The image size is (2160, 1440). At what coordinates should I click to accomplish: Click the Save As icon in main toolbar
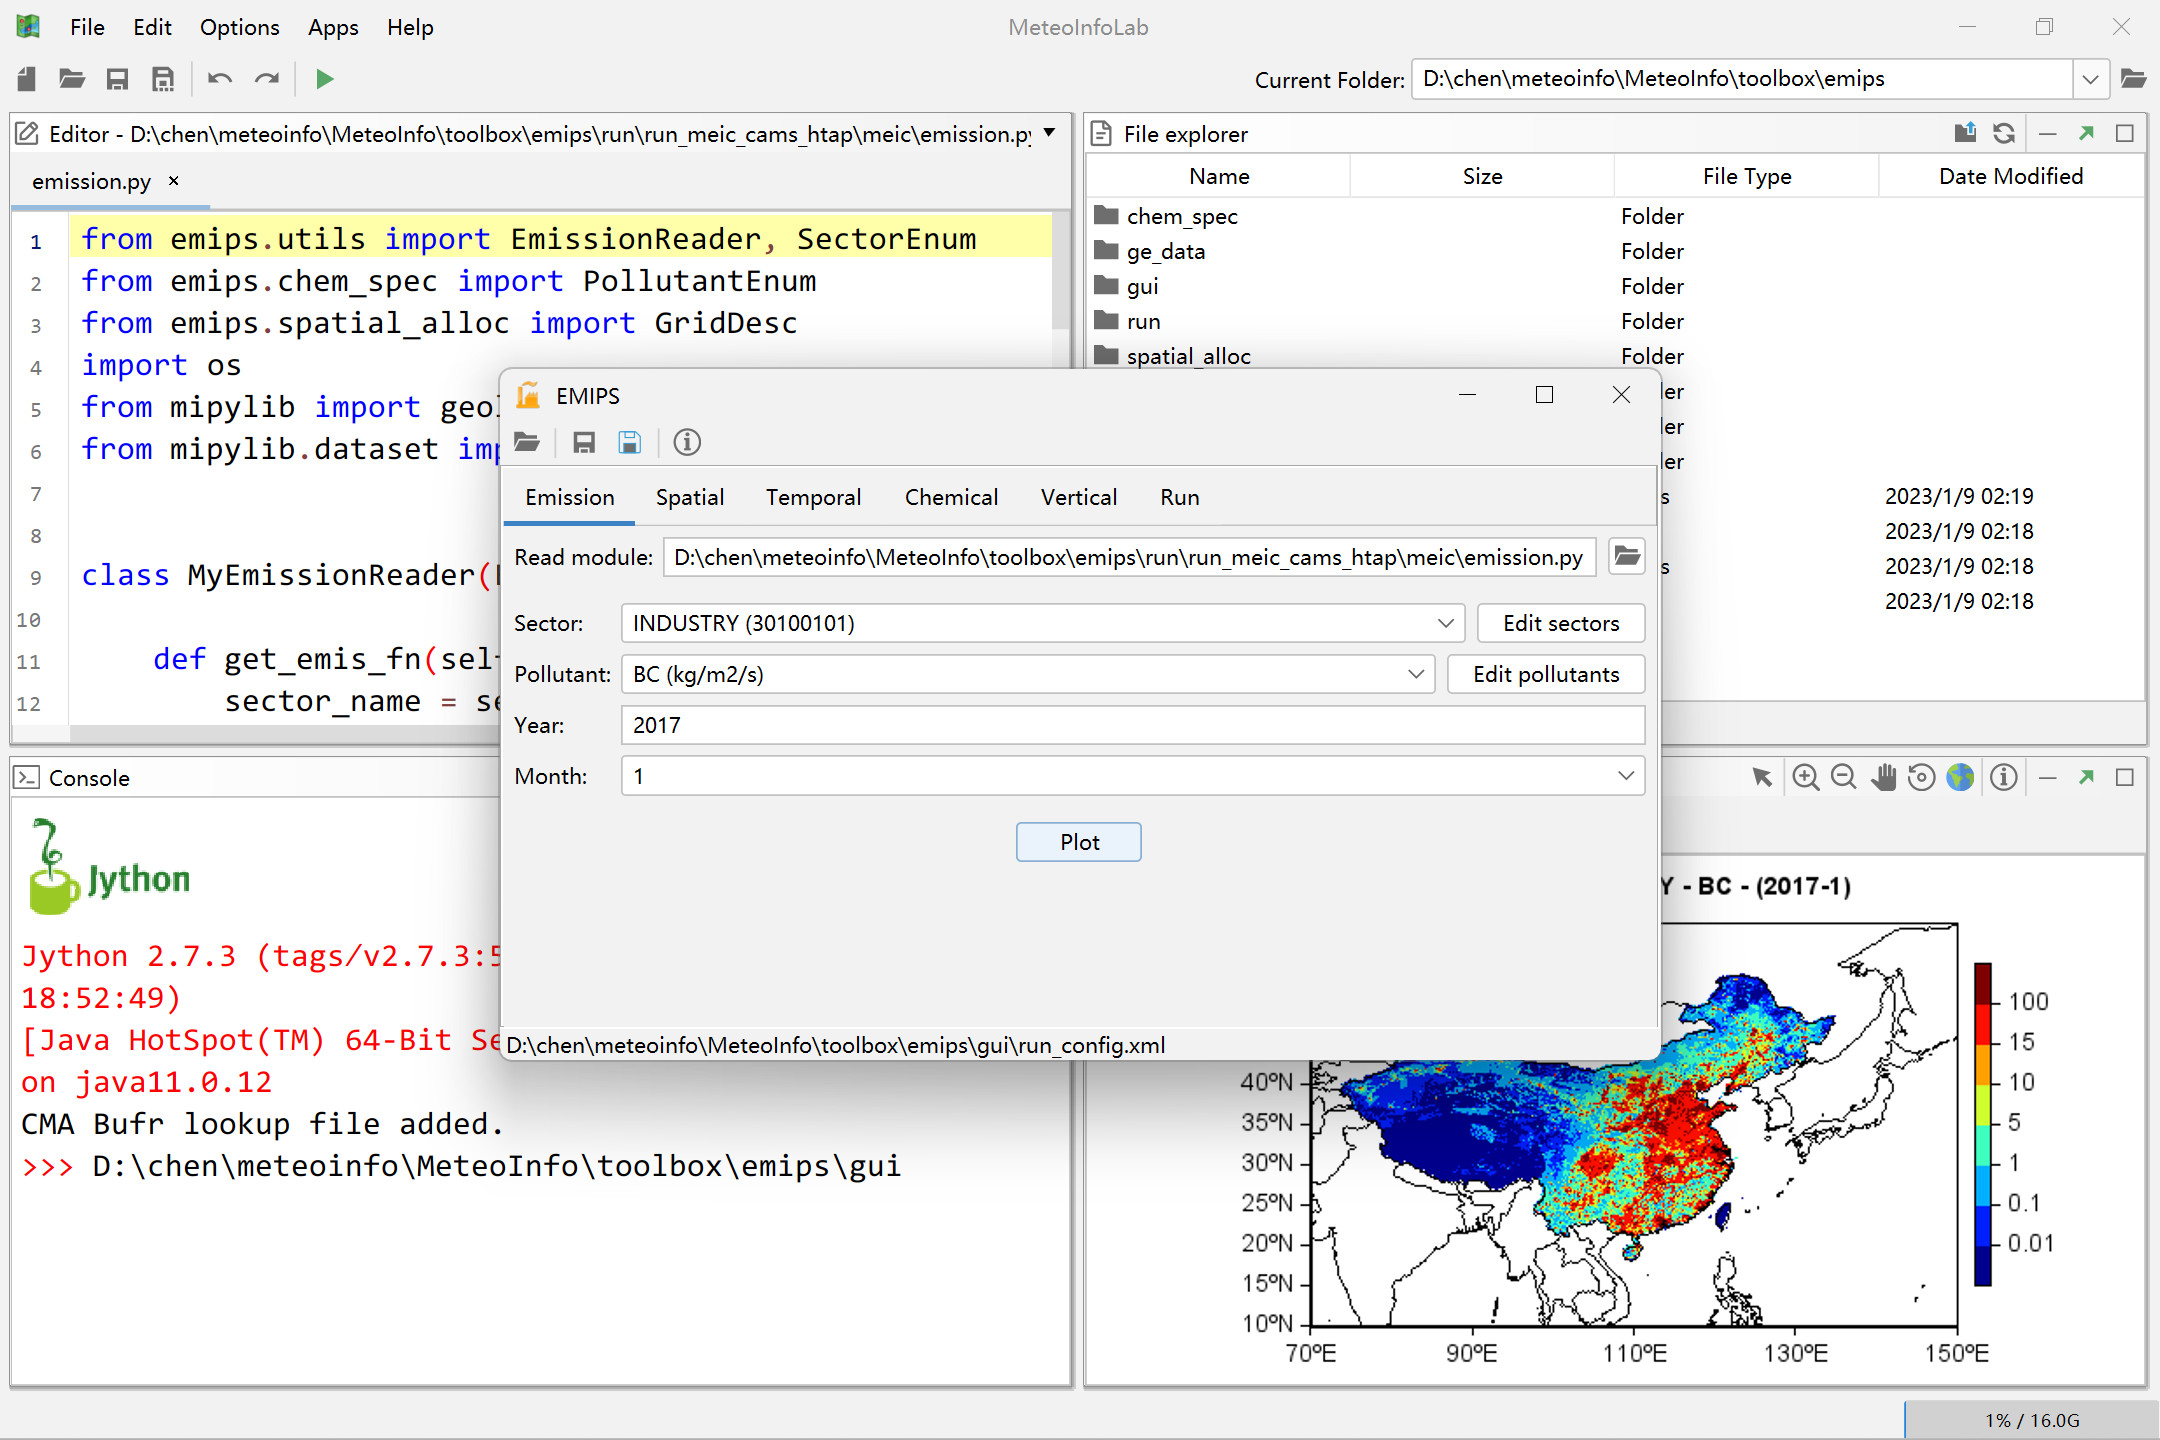coord(163,79)
